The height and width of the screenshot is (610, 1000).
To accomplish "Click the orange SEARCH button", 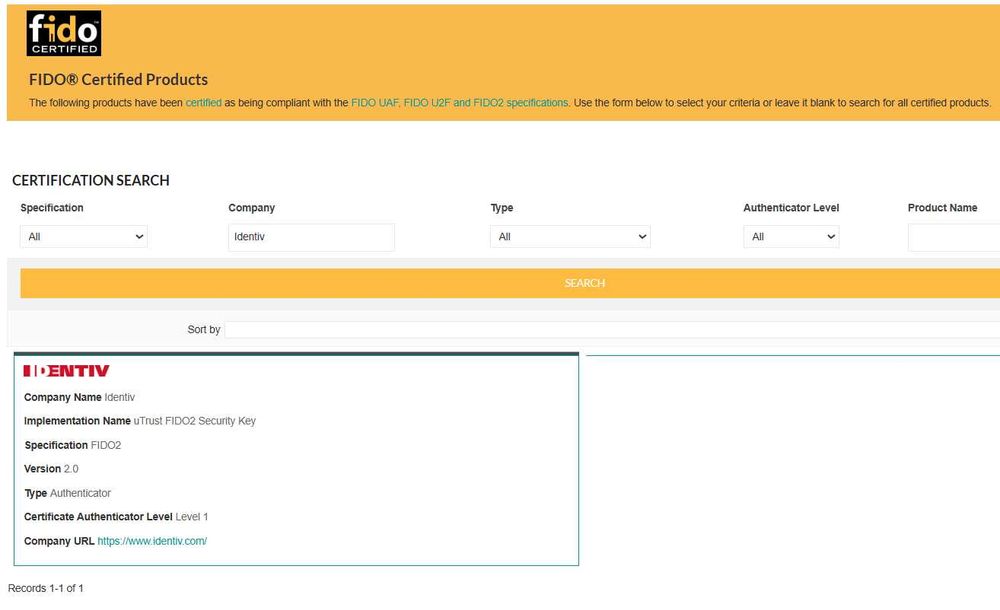I will (x=510, y=283).
